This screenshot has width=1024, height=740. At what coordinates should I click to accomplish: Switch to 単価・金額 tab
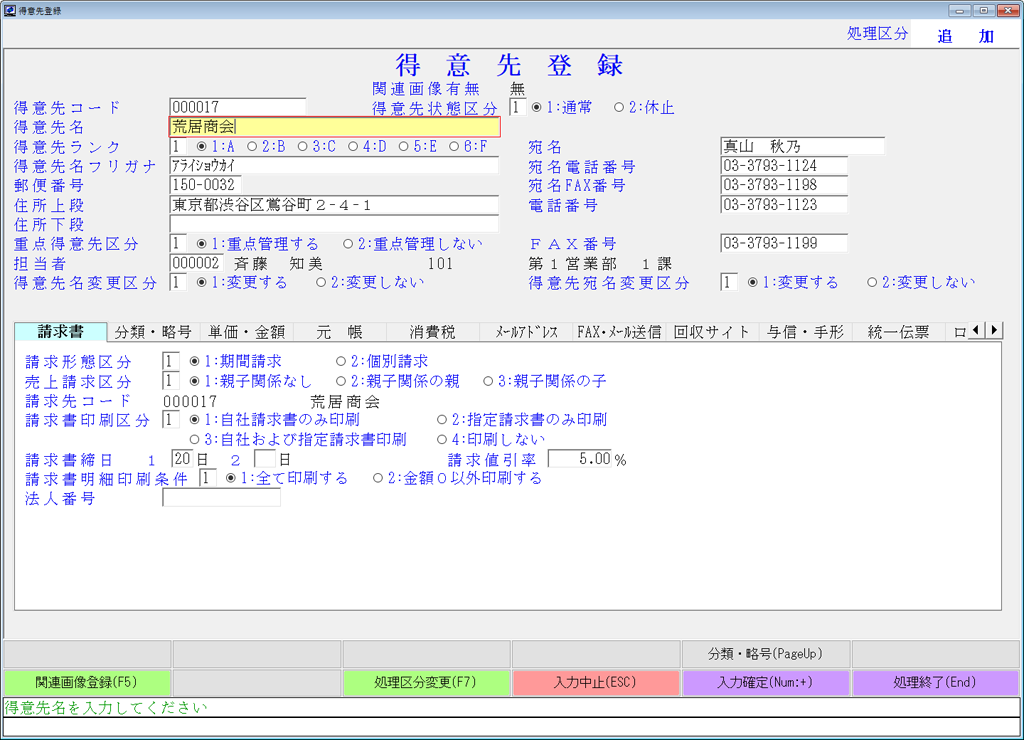(x=247, y=332)
